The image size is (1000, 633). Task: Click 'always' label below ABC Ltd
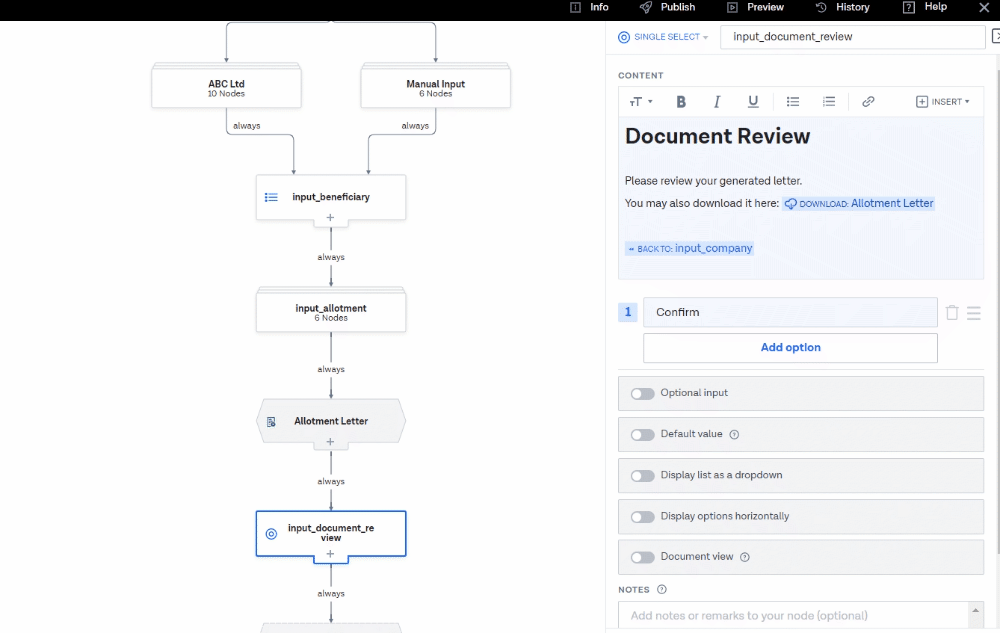click(247, 126)
